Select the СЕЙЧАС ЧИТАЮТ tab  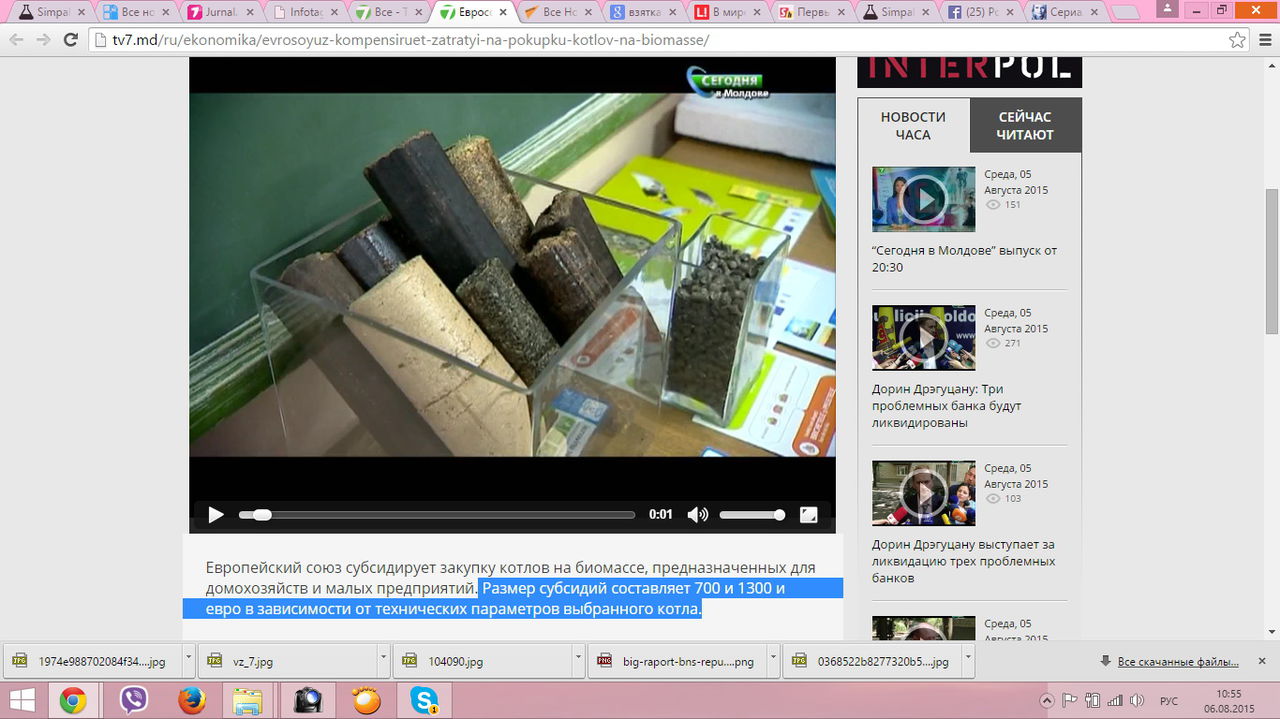click(1026, 126)
